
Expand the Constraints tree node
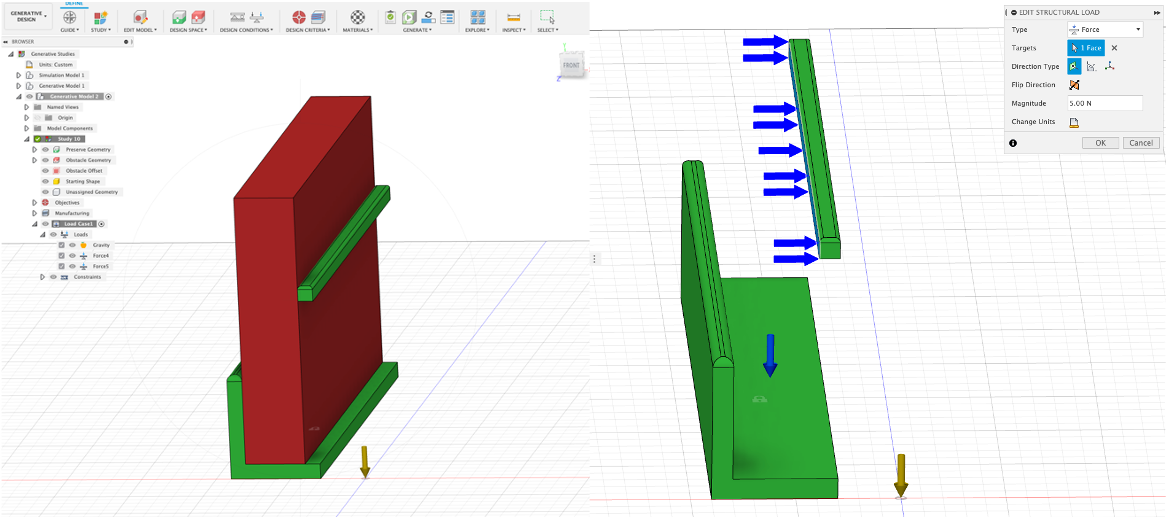(42, 276)
